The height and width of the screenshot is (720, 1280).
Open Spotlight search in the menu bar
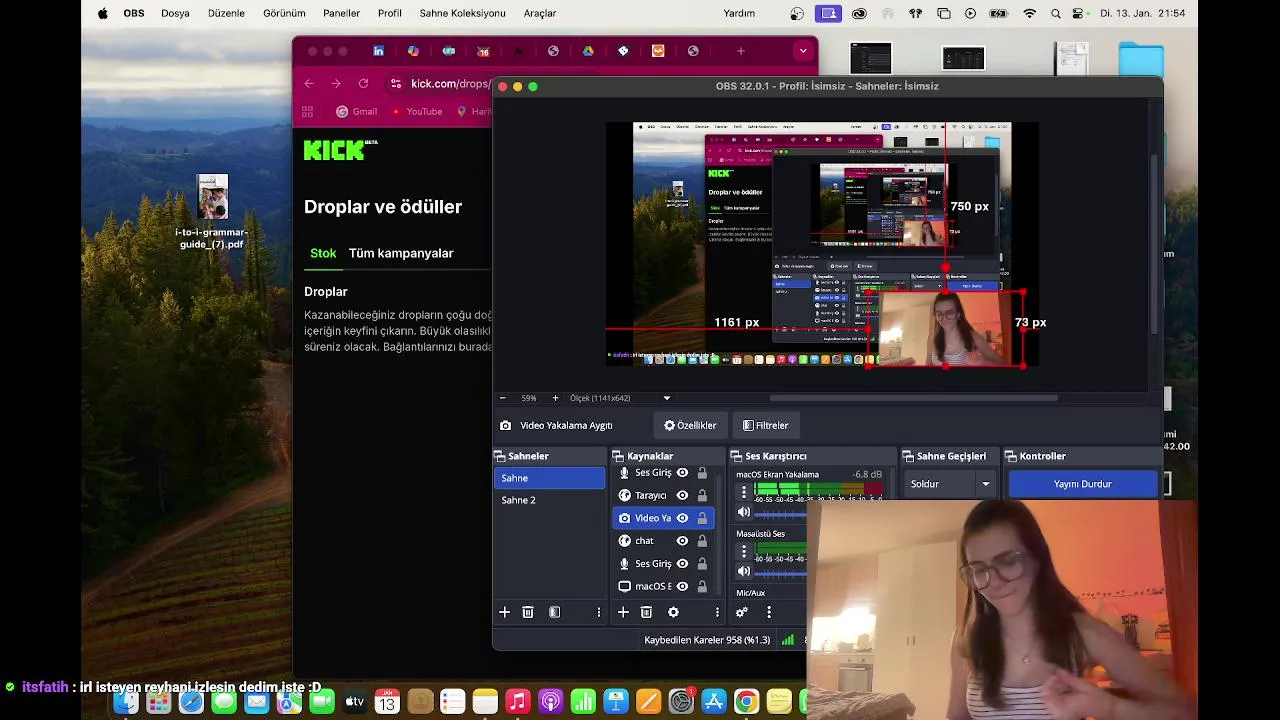[1057, 13]
